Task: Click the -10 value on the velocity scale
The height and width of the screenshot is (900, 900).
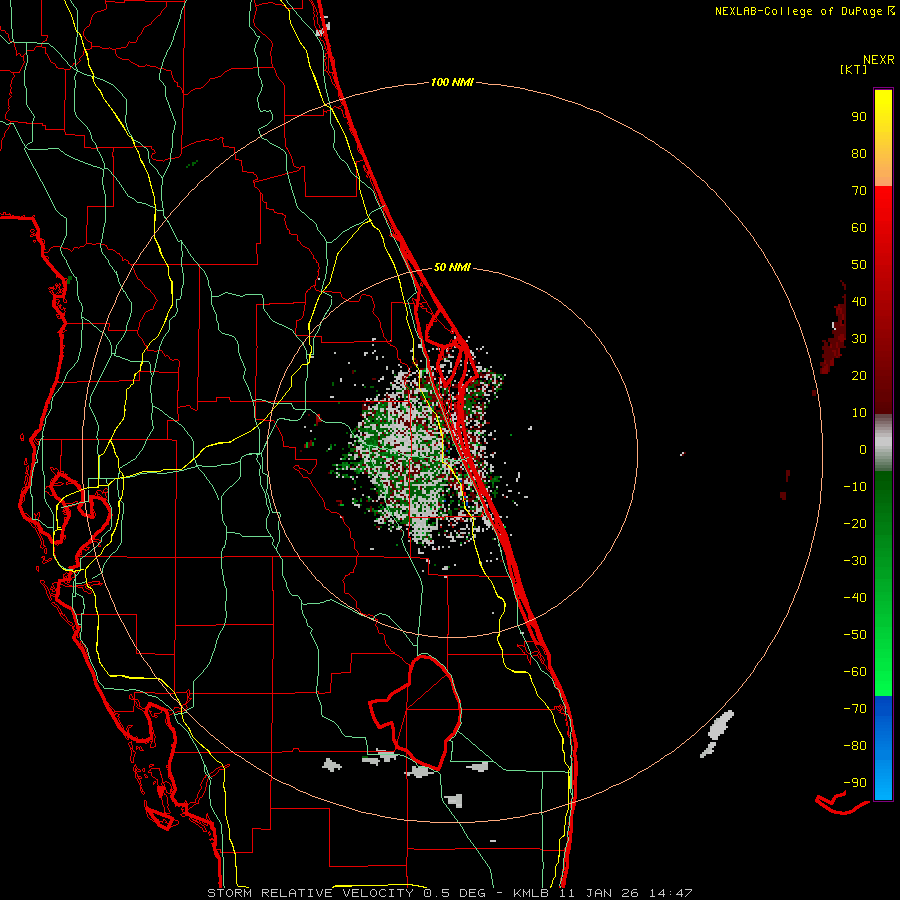Action: coord(855,487)
